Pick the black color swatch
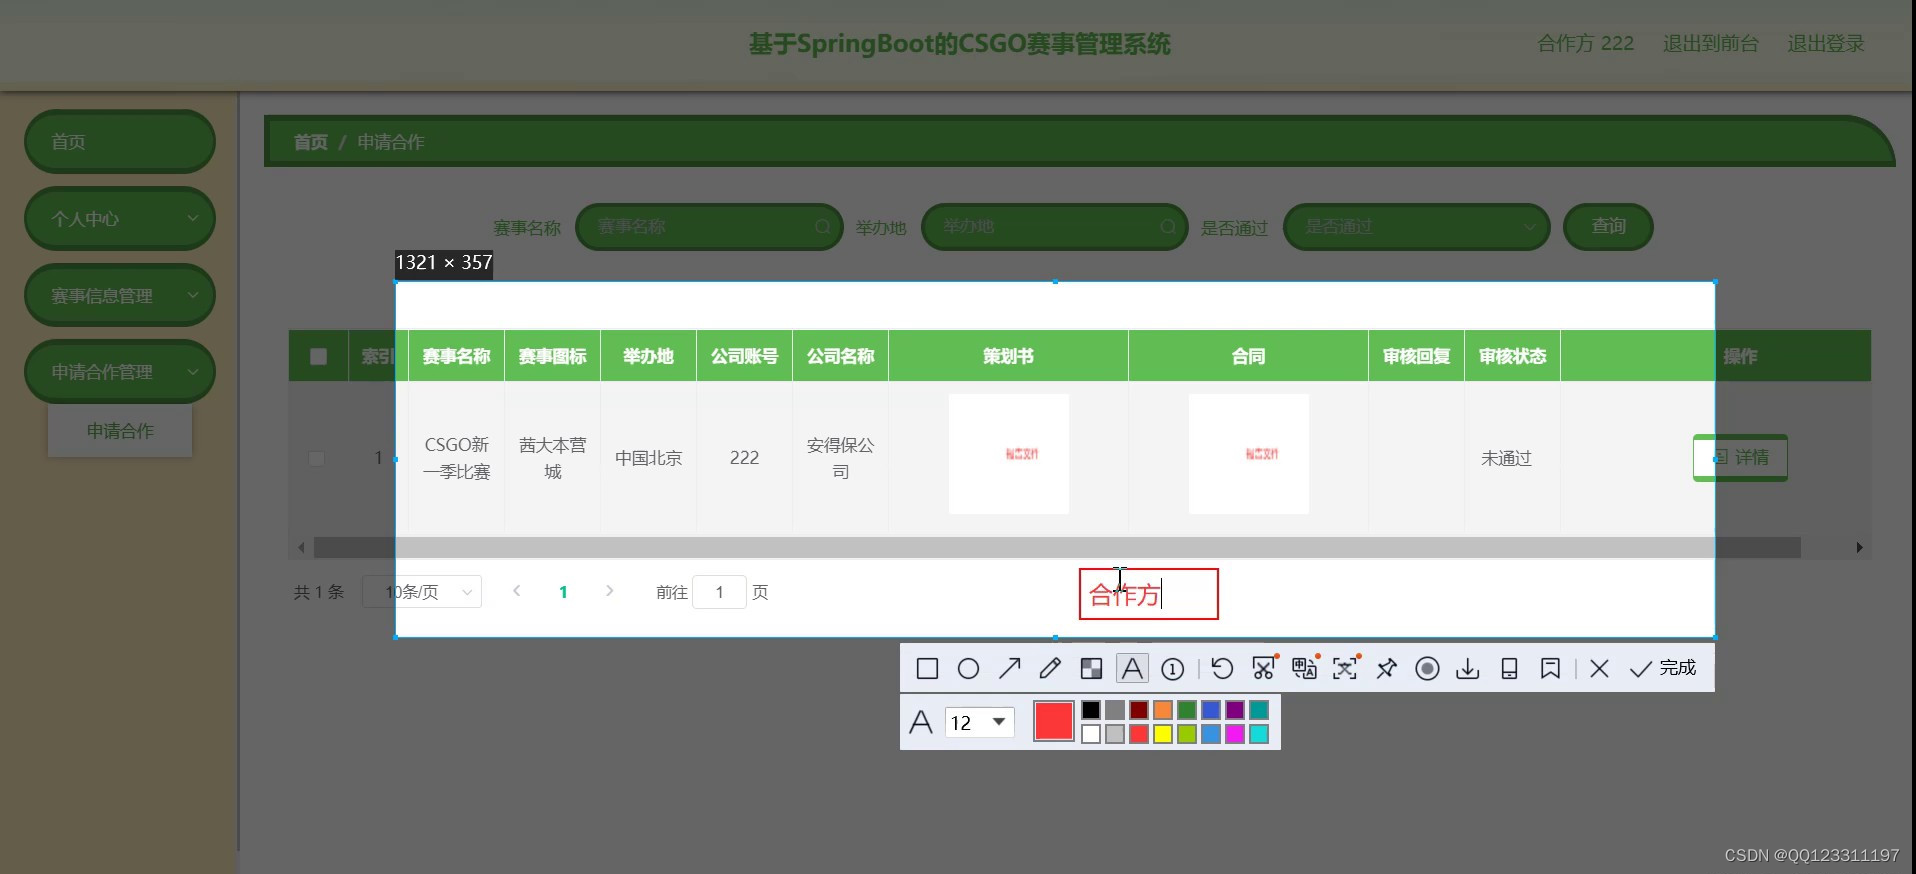The width and height of the screenshot is (1916, 874). click(x=1091, y=709)
